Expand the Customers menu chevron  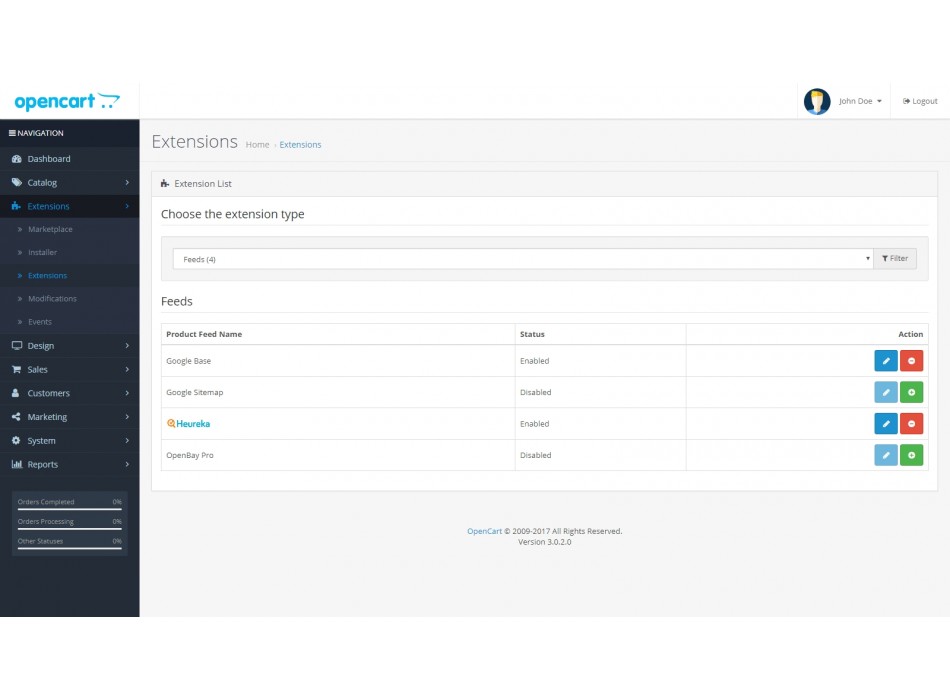point(127,393)
